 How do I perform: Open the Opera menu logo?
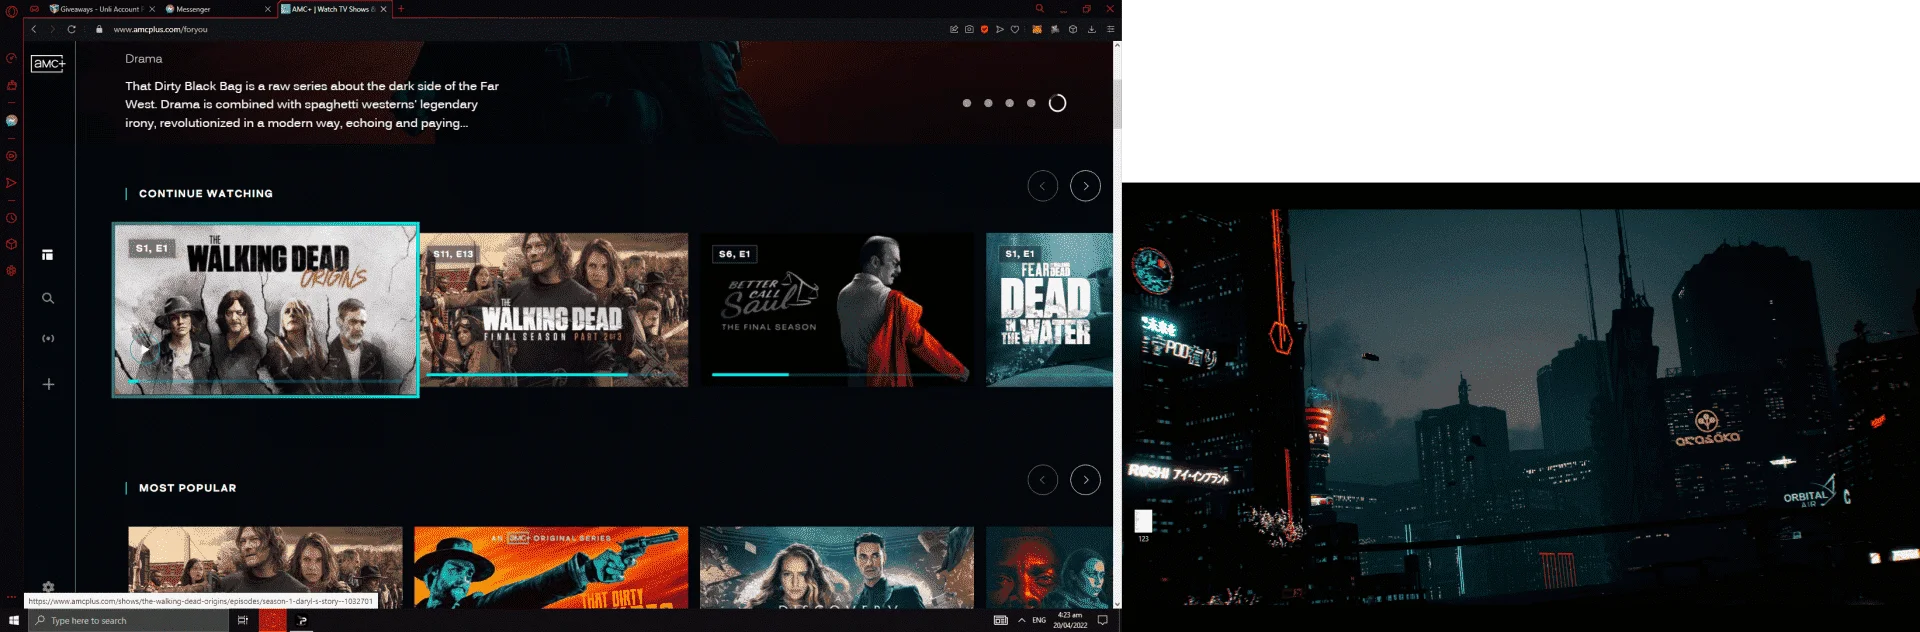click(x=12, y=10)
